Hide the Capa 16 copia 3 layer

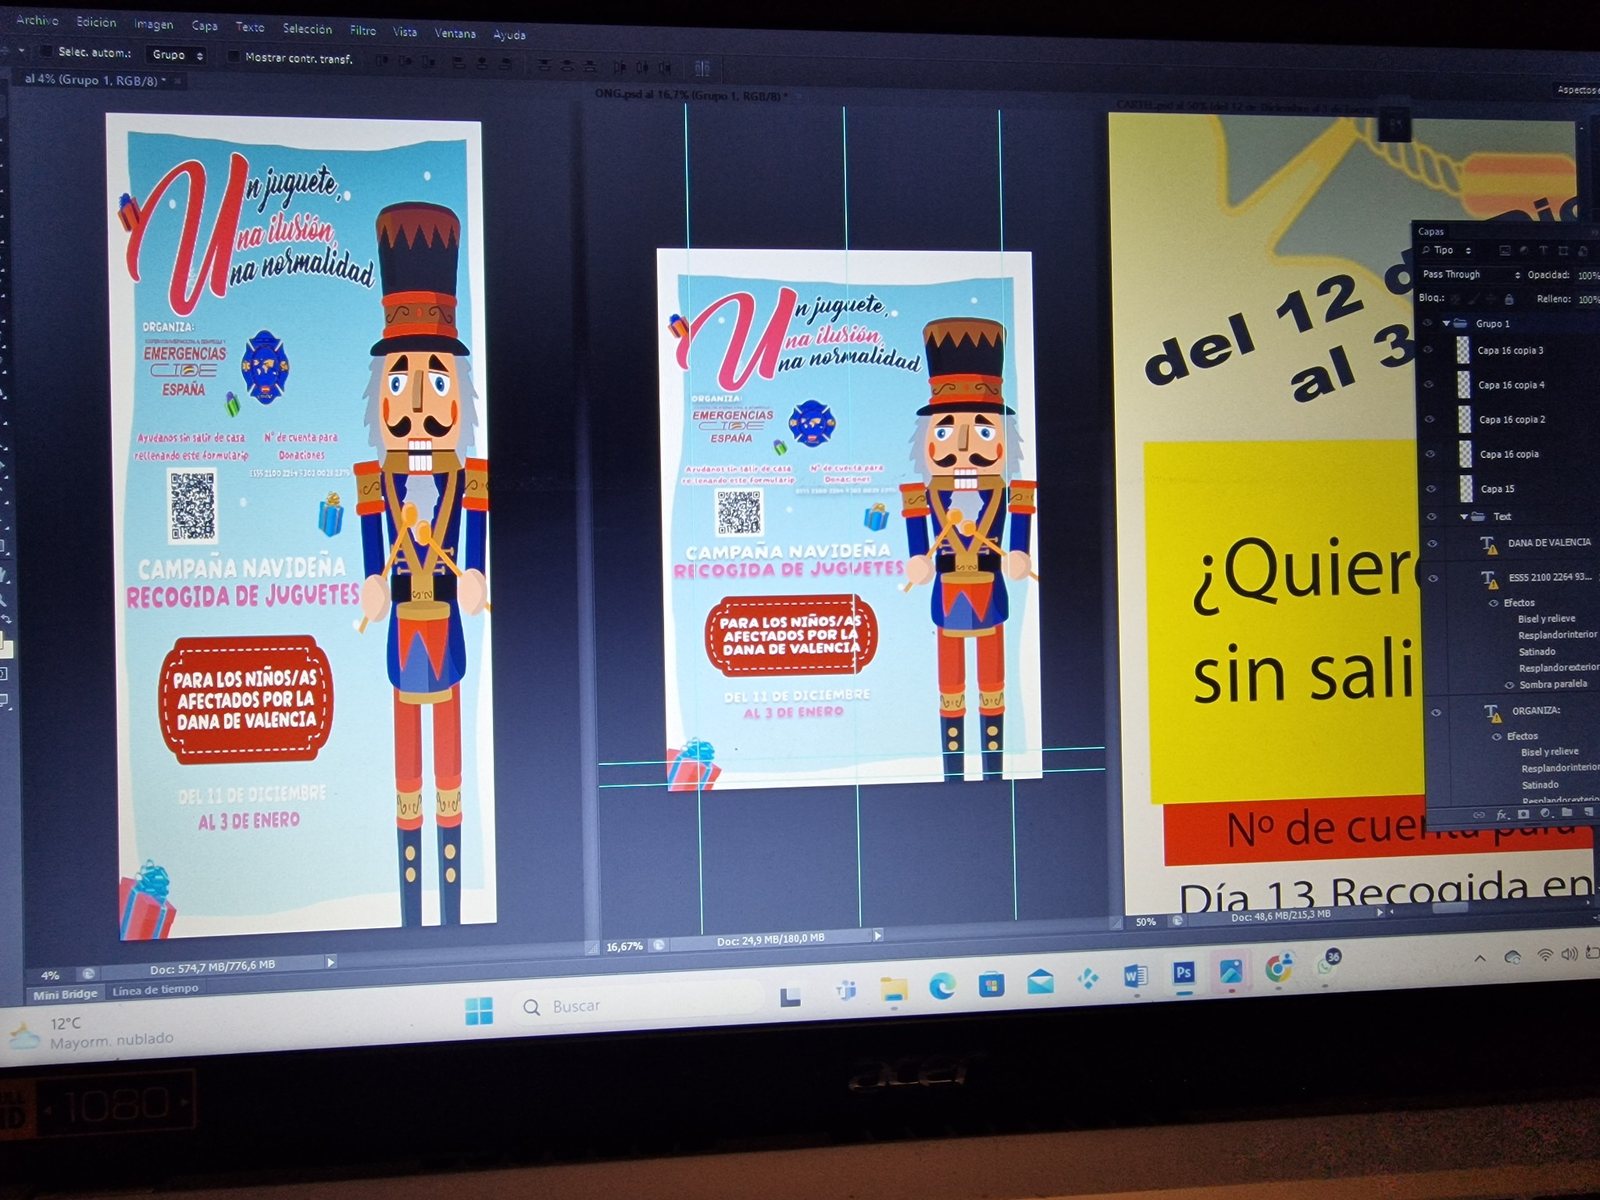tap(1429, 350)
